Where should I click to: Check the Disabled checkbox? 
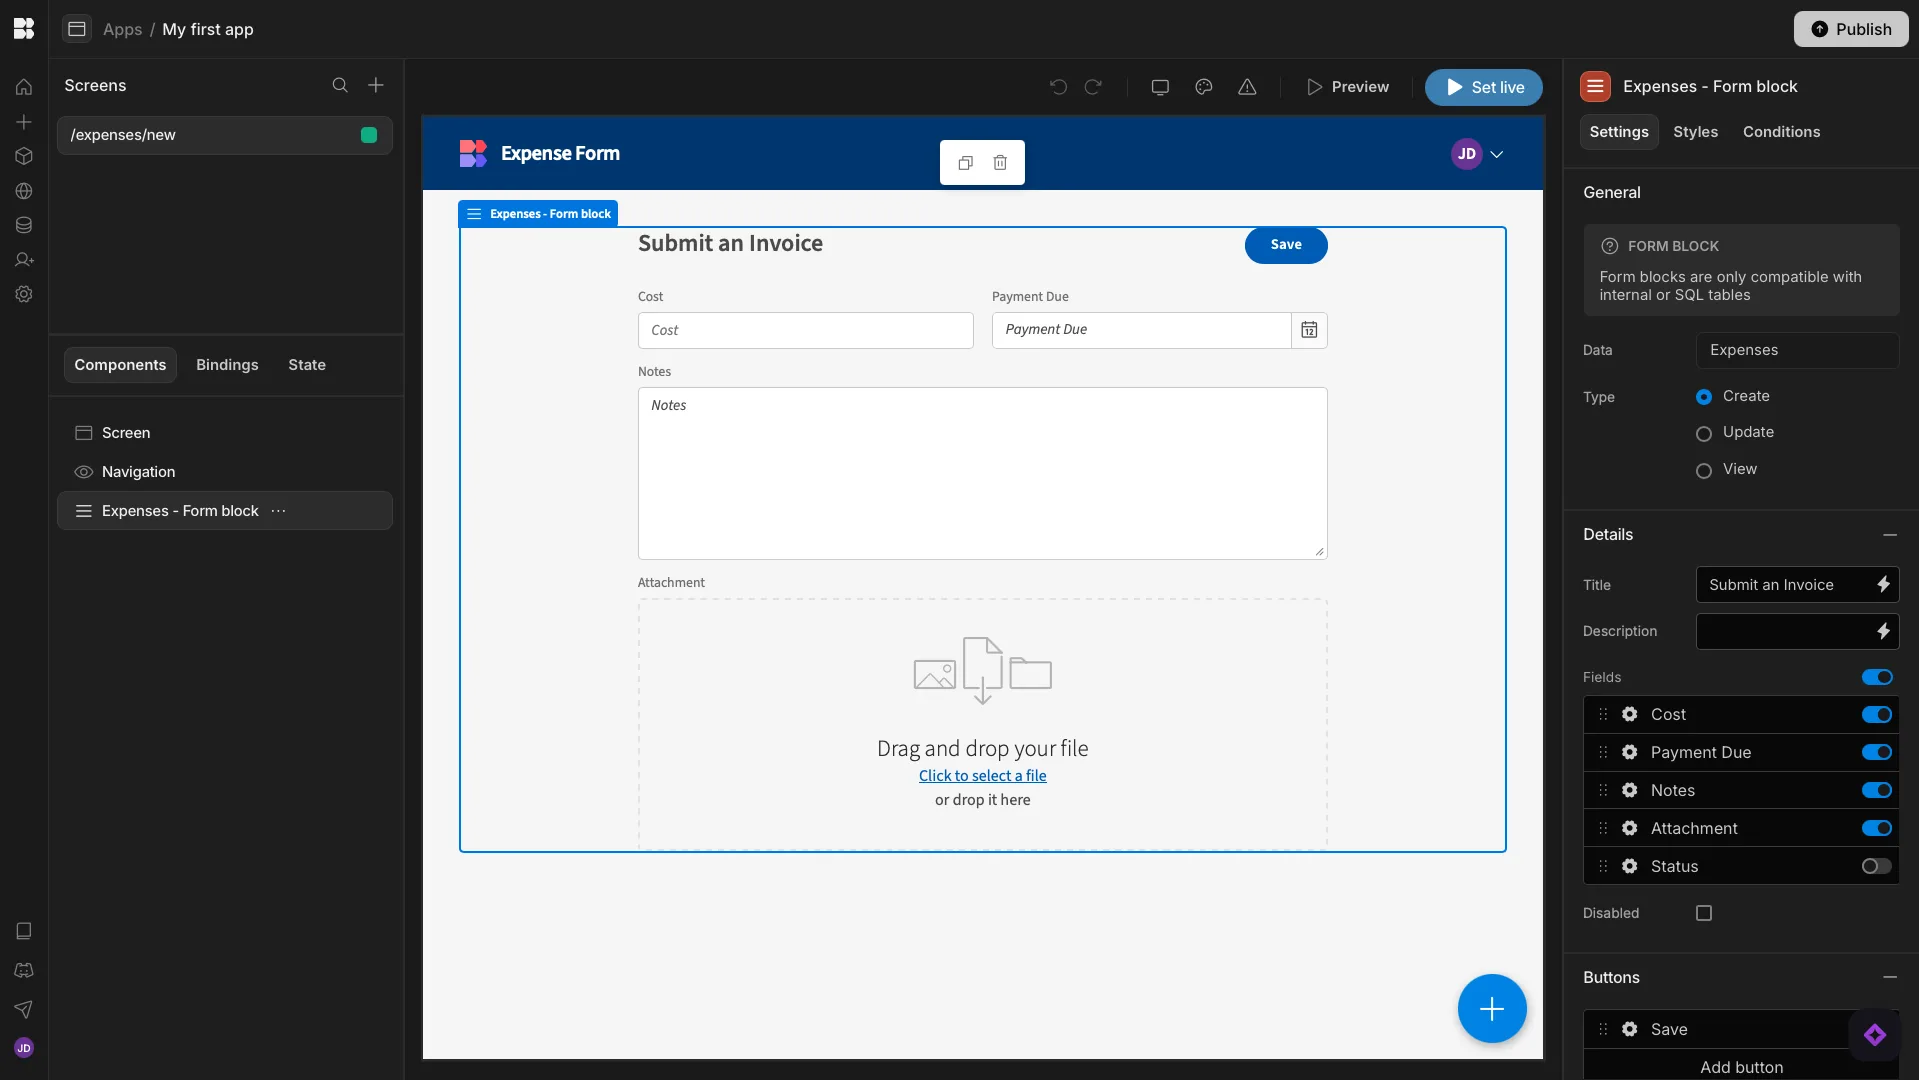coord(1704,913)
